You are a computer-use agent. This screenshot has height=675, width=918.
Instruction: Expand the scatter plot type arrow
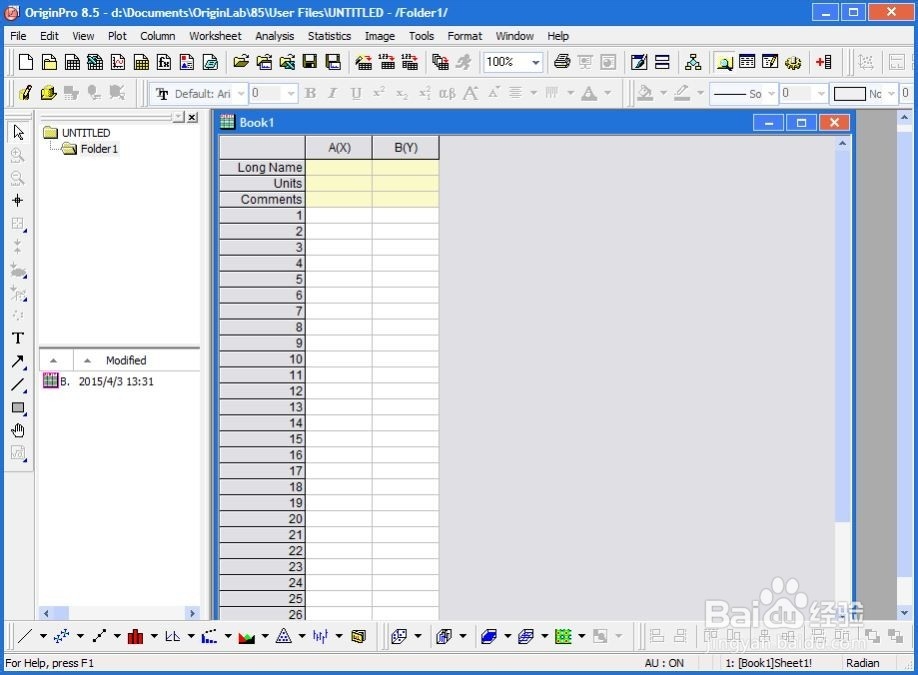coord(80,636)
